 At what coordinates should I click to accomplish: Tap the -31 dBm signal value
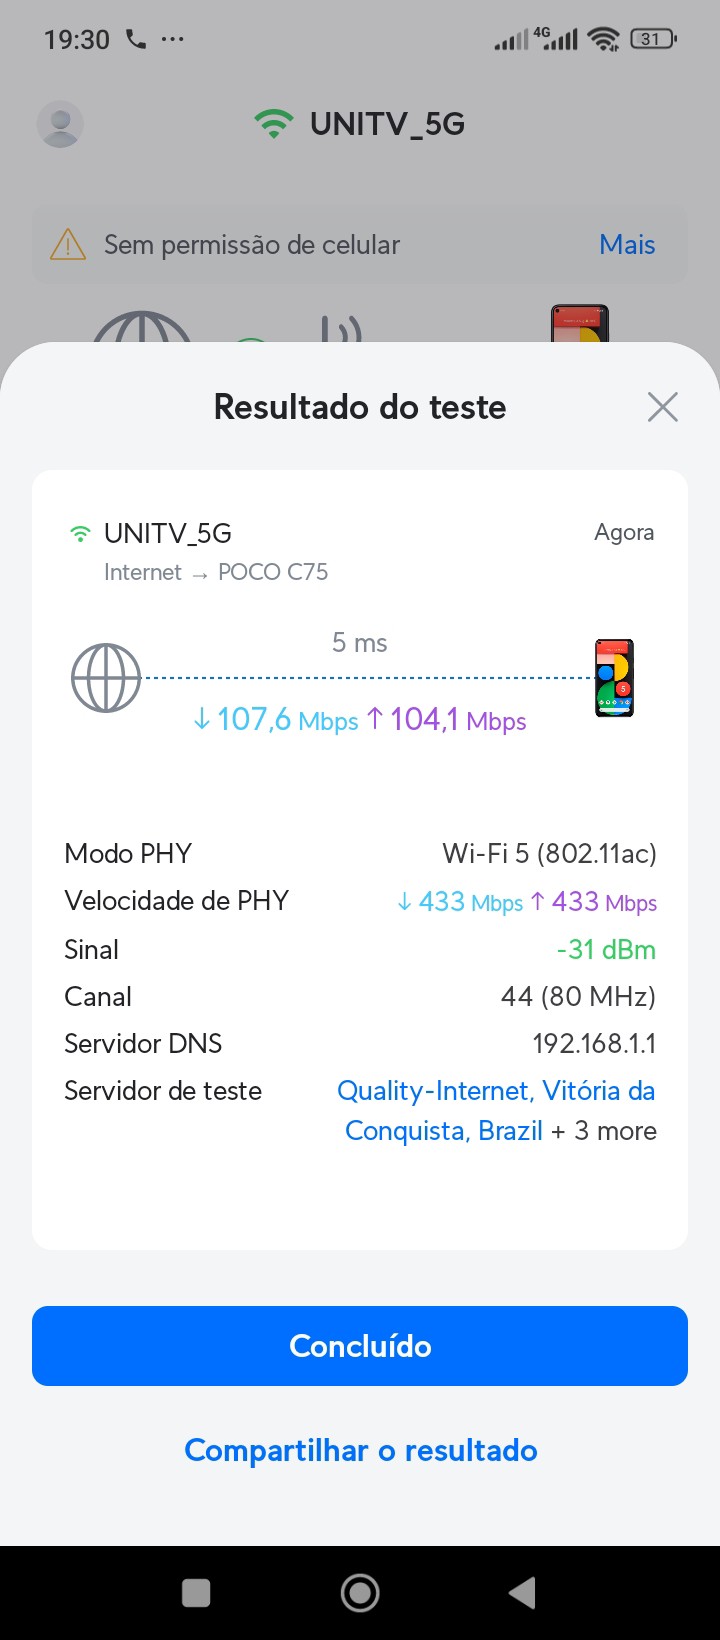coord(606,949)
